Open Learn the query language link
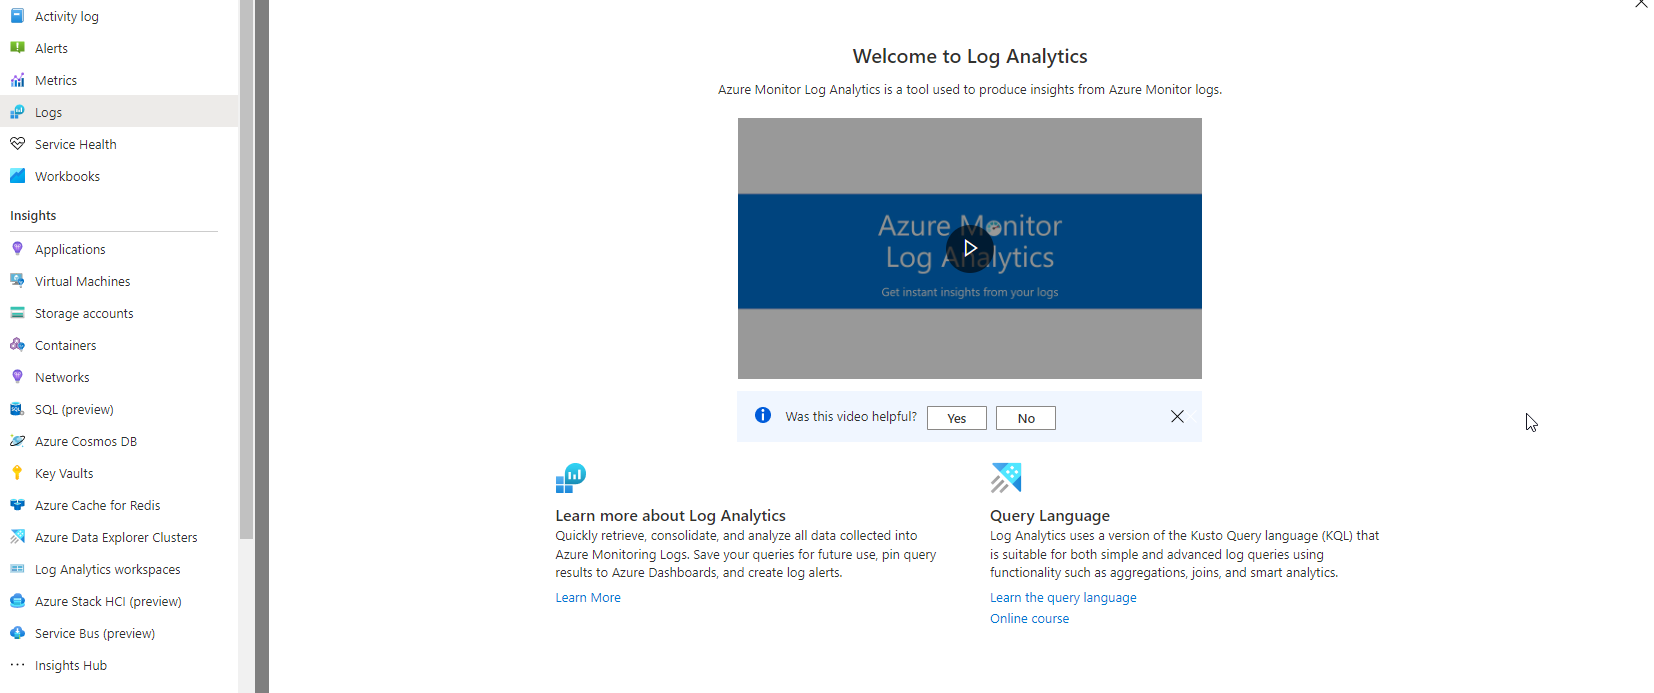1654x693 pixels. (1063, 597)
